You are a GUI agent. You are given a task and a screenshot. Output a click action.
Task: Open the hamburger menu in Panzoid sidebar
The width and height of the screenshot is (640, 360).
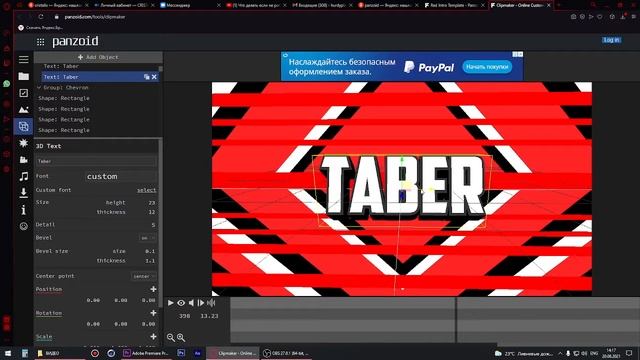coord(24,60)
